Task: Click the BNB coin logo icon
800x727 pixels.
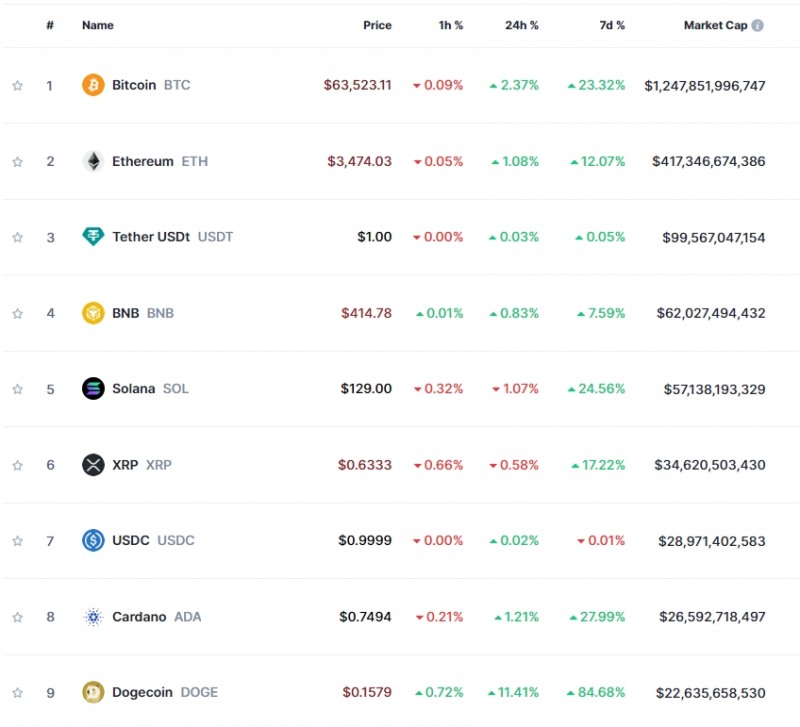Action: tap(93, 313)
